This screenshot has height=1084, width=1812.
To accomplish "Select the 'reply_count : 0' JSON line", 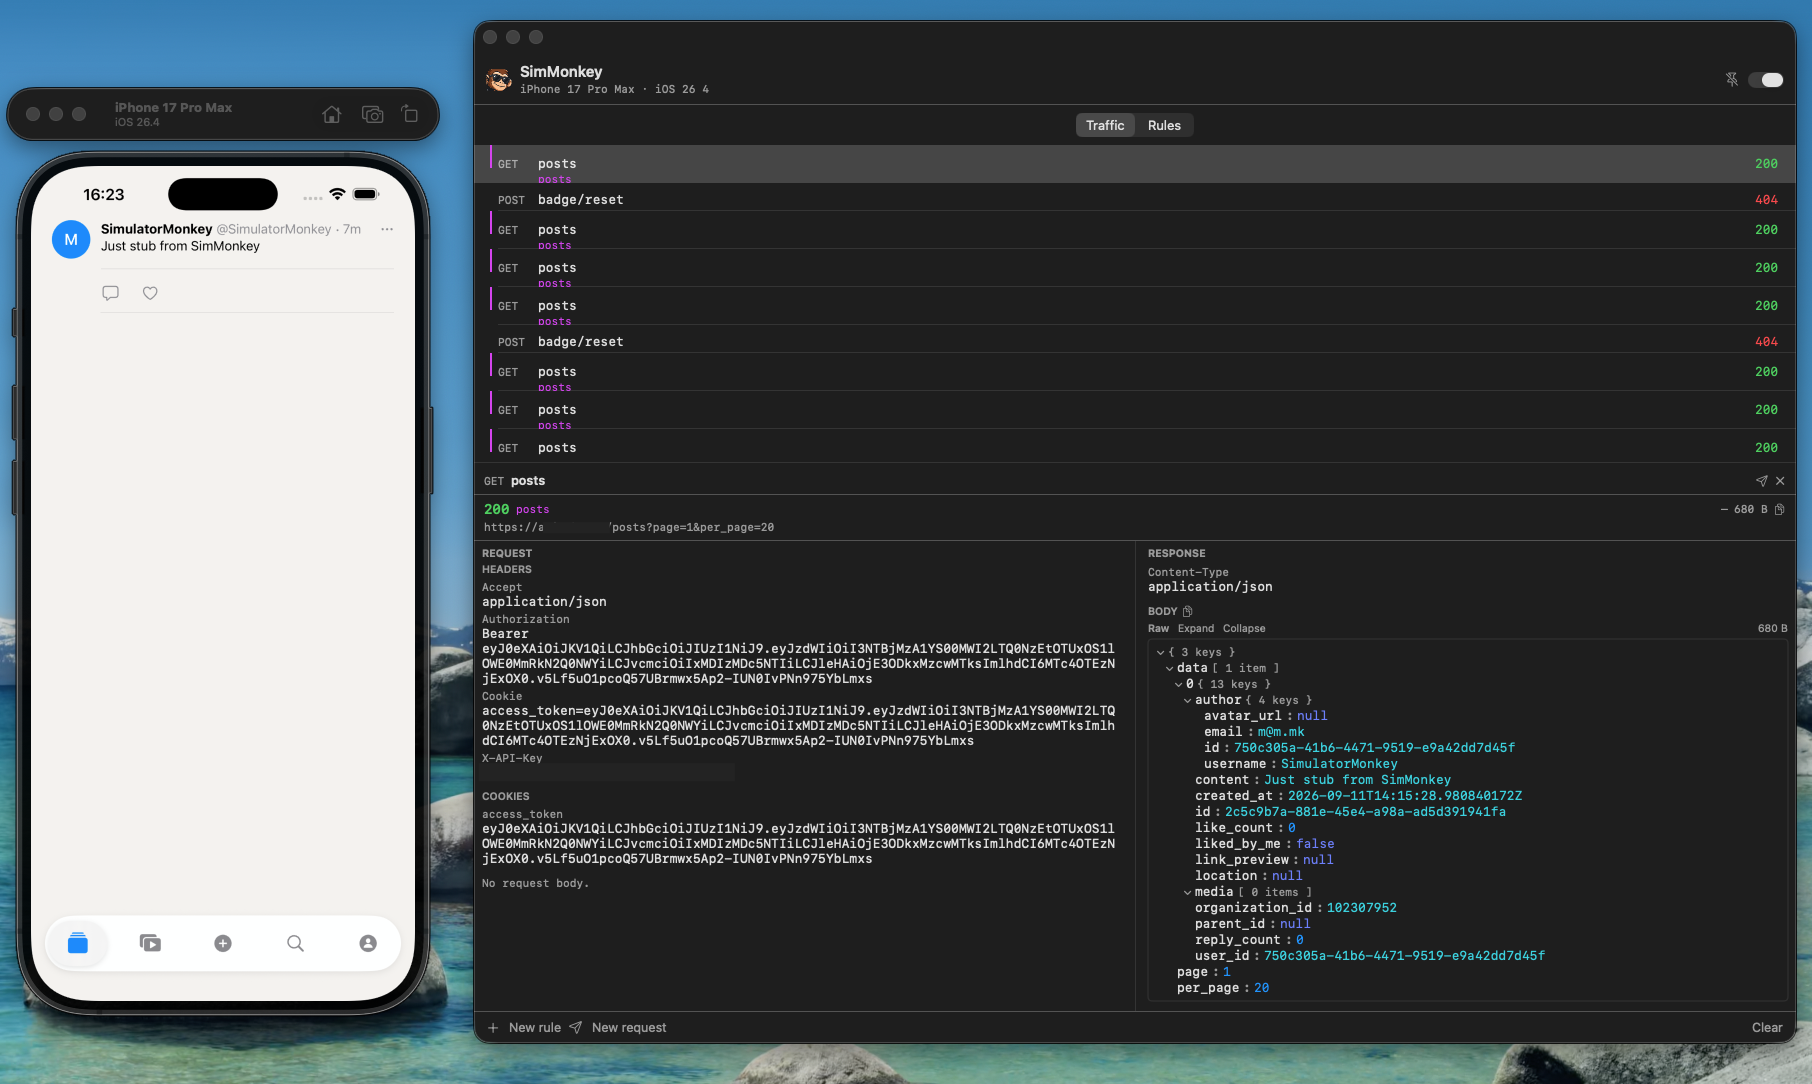I will click(x=1249, y=940).
